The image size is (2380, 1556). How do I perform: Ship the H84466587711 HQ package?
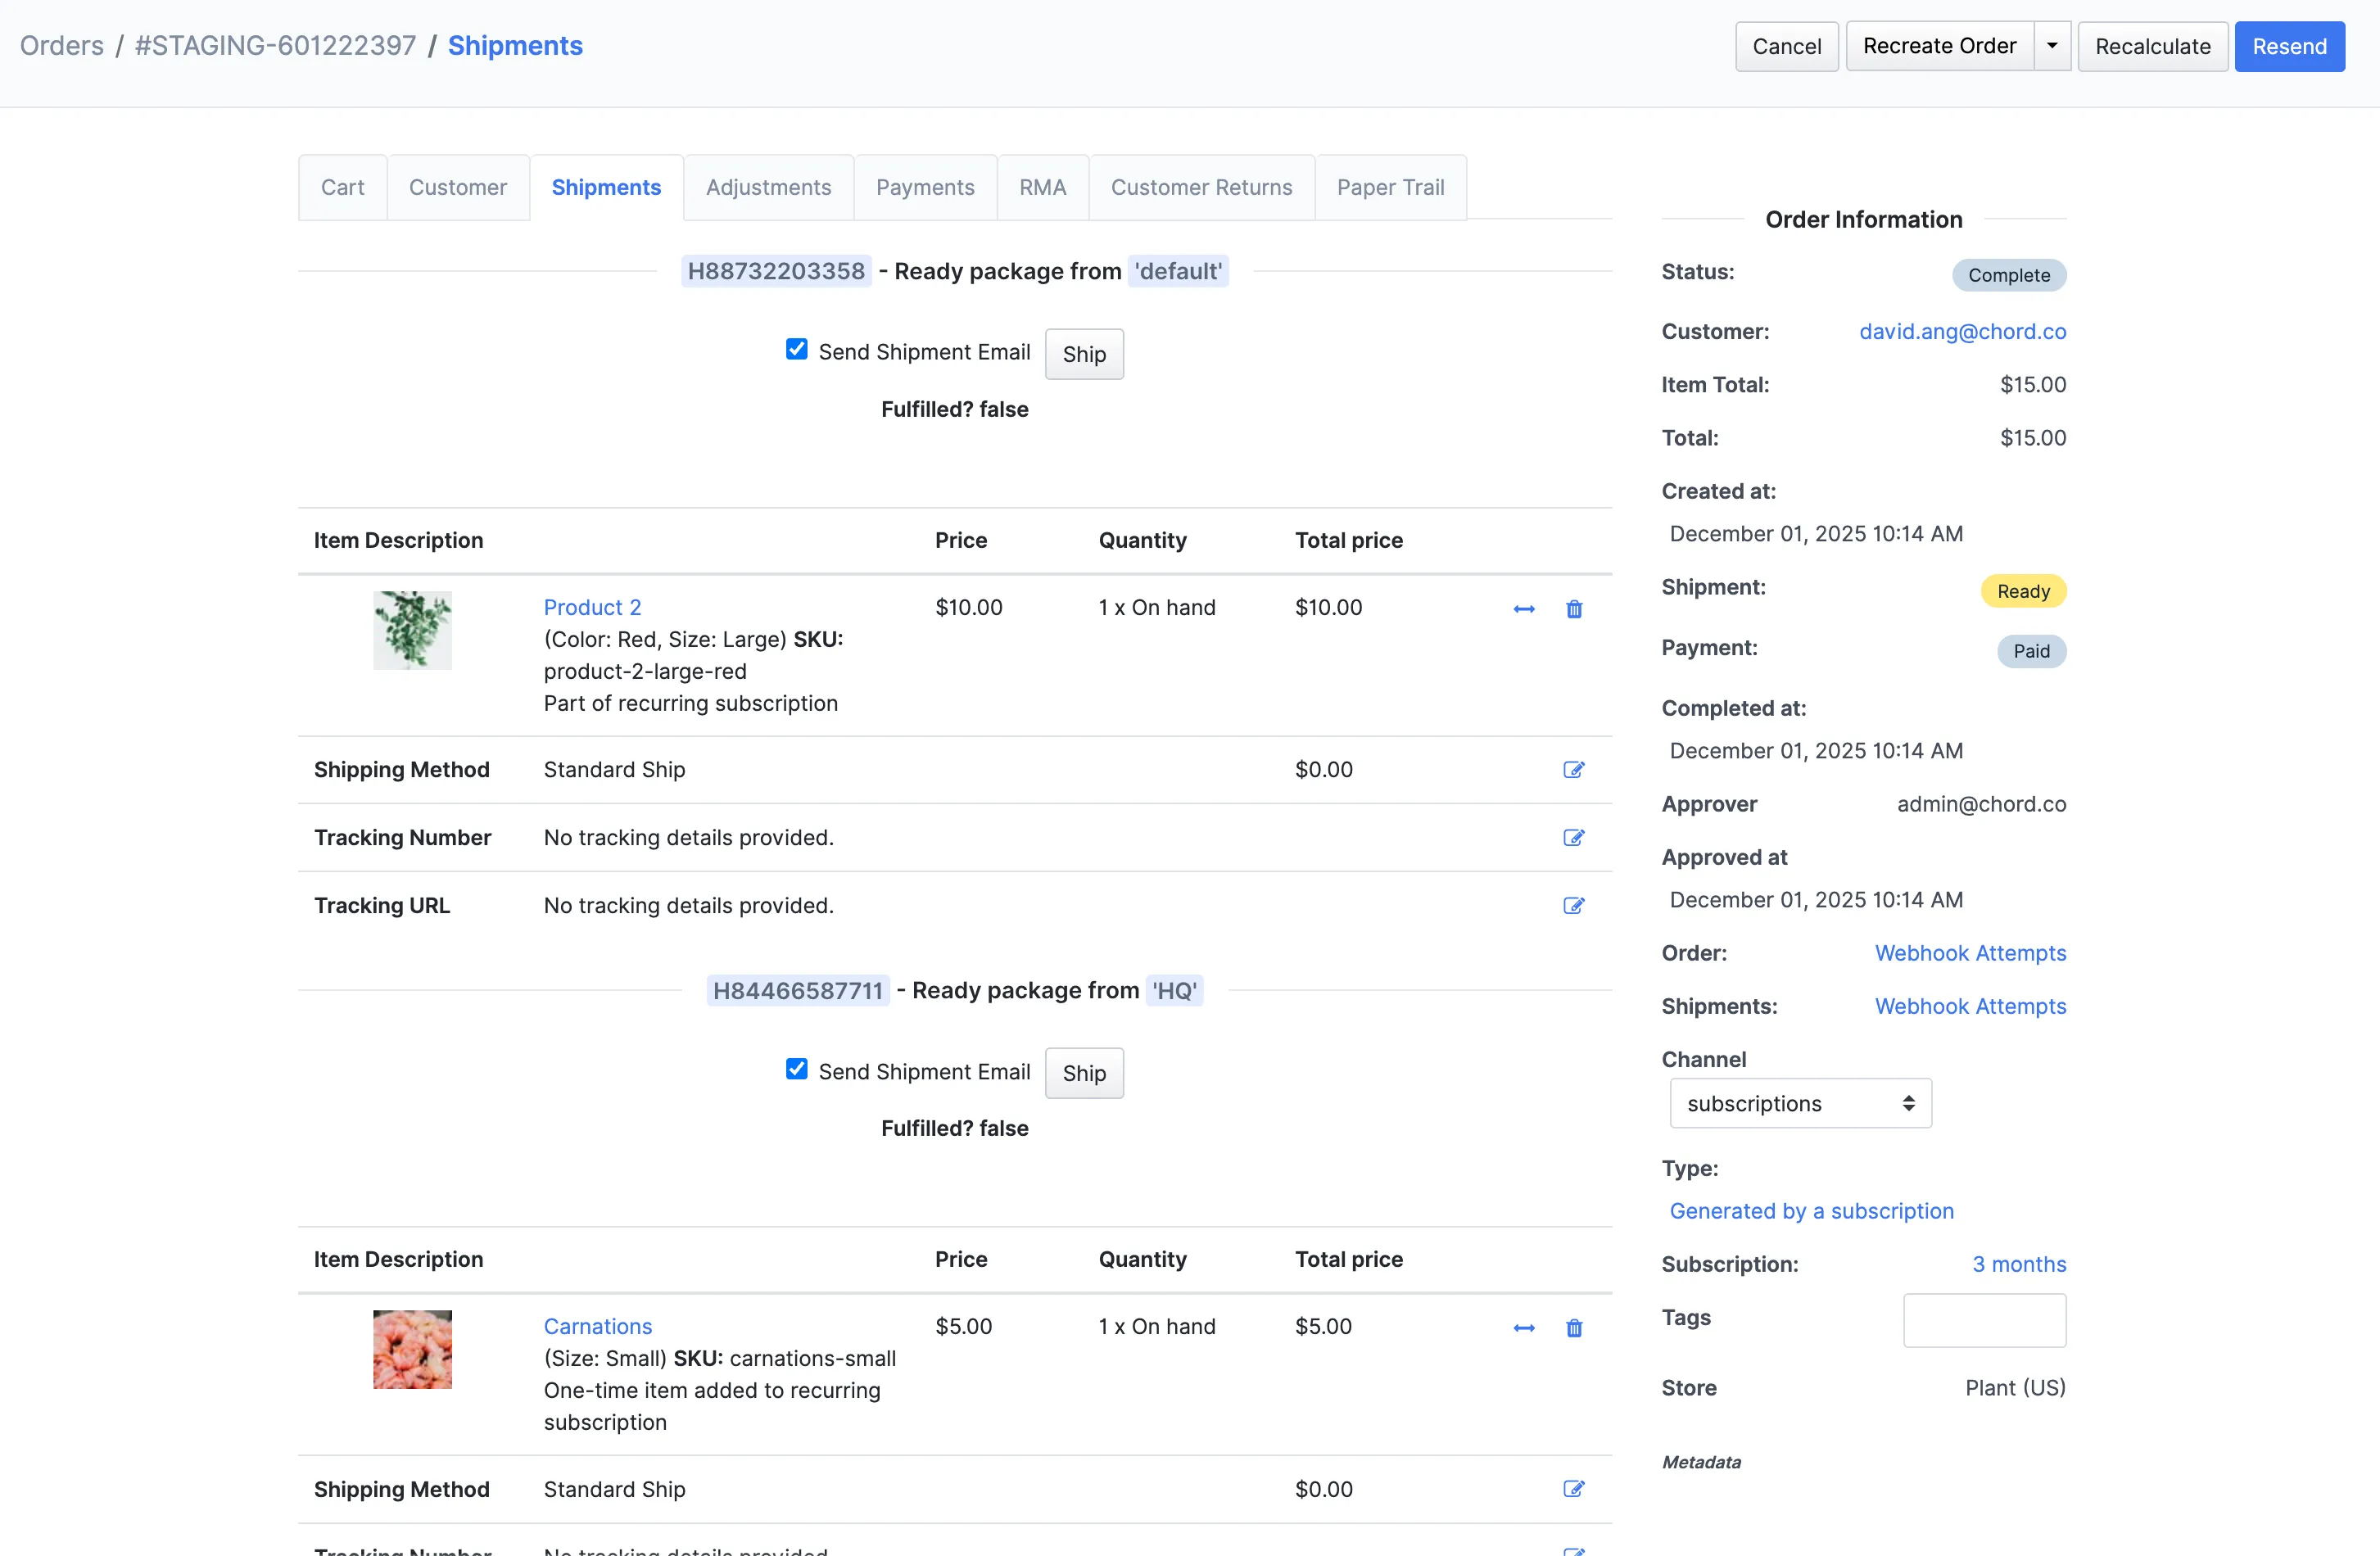1084,1073
